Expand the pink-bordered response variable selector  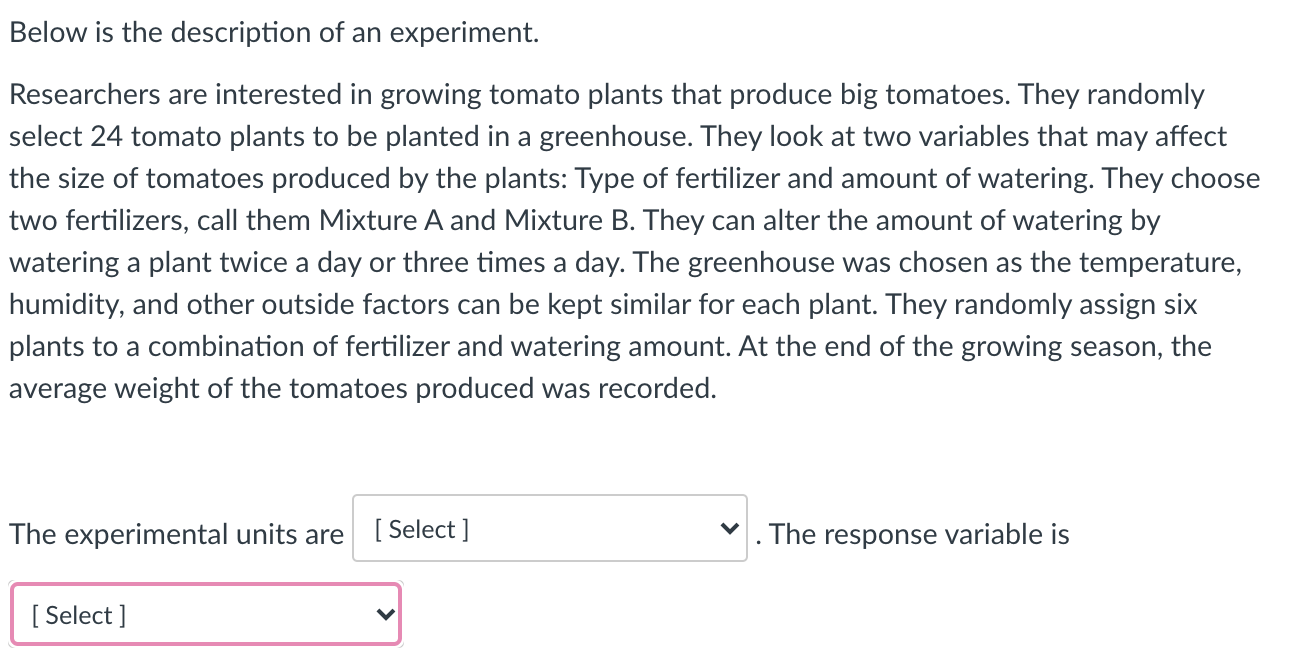[x=205, y=614]
